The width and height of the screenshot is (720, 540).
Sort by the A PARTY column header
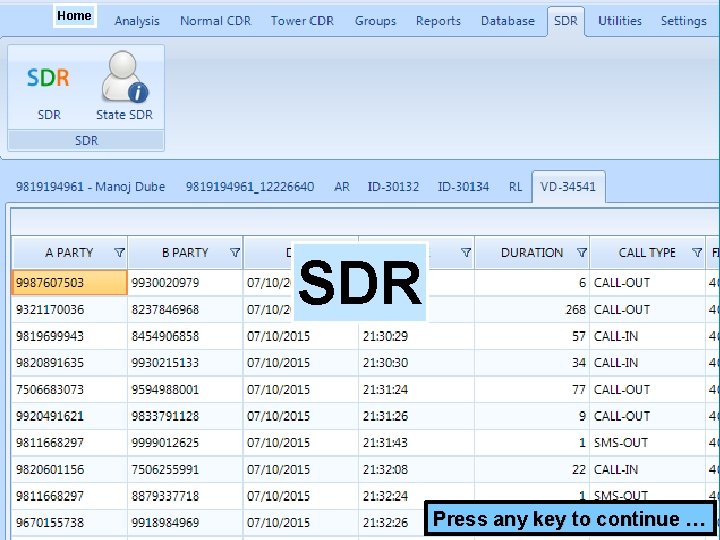(69, 253)
